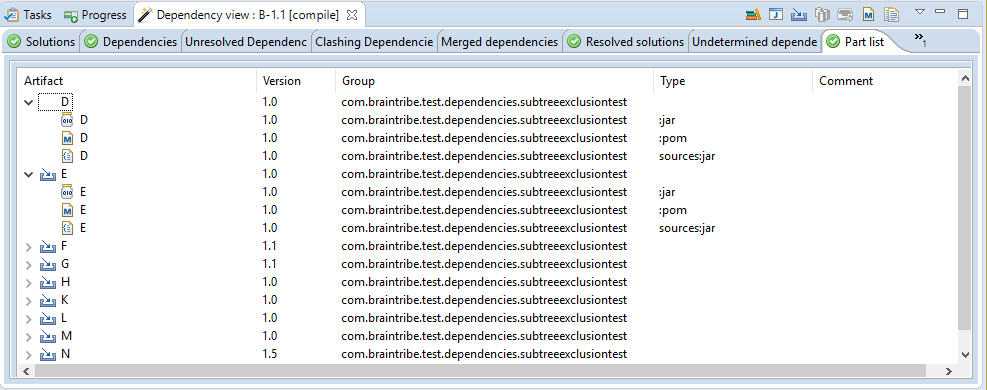Close the Dependency view tab
The width and height of the screenshot is (987, 390).
point(352,14)
